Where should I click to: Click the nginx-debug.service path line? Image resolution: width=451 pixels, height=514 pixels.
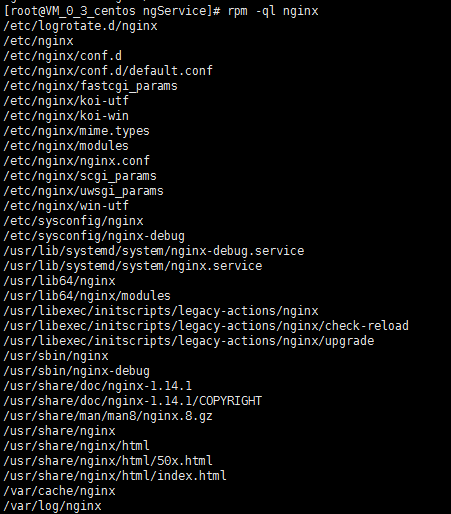[x=154, y=251]
